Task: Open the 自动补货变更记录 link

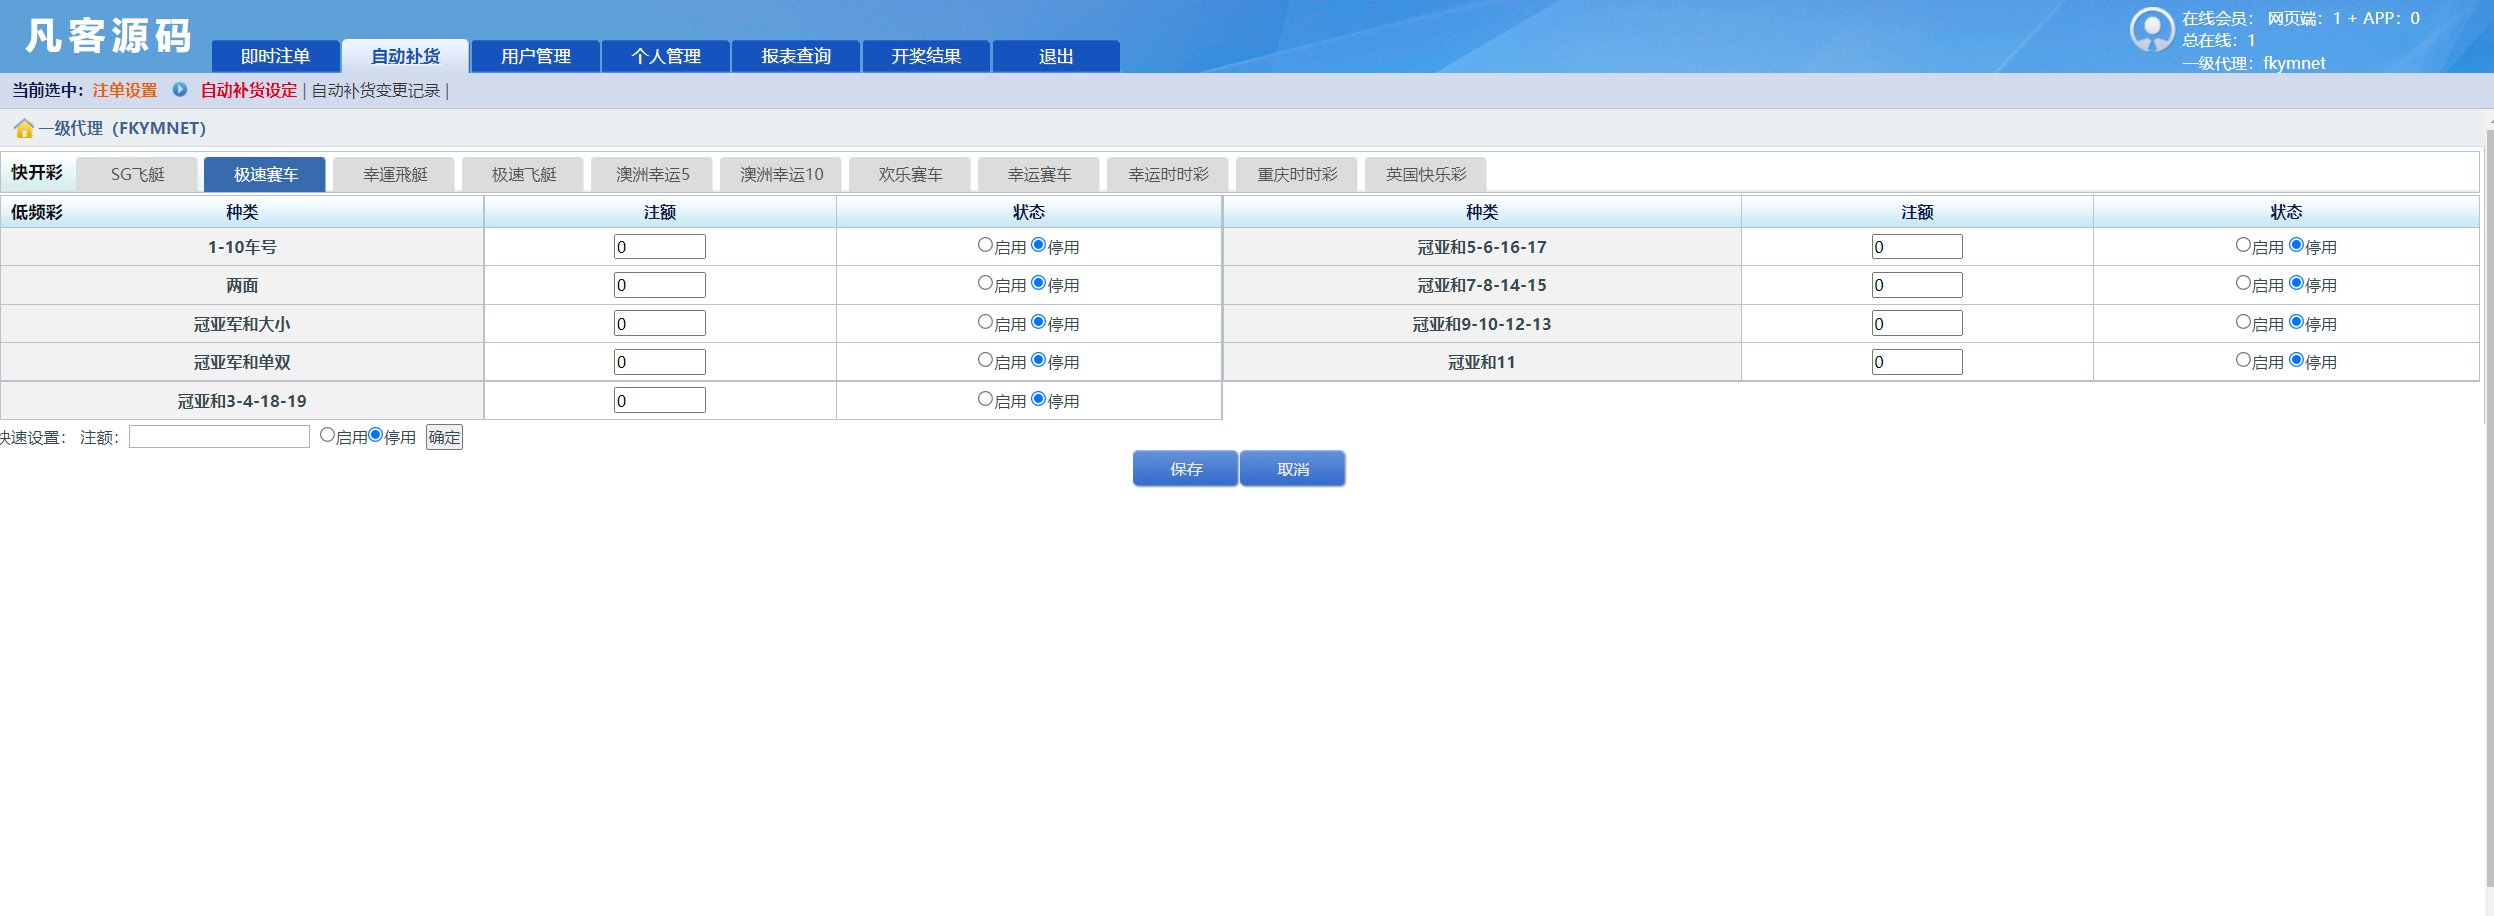Action: [375, 90]
